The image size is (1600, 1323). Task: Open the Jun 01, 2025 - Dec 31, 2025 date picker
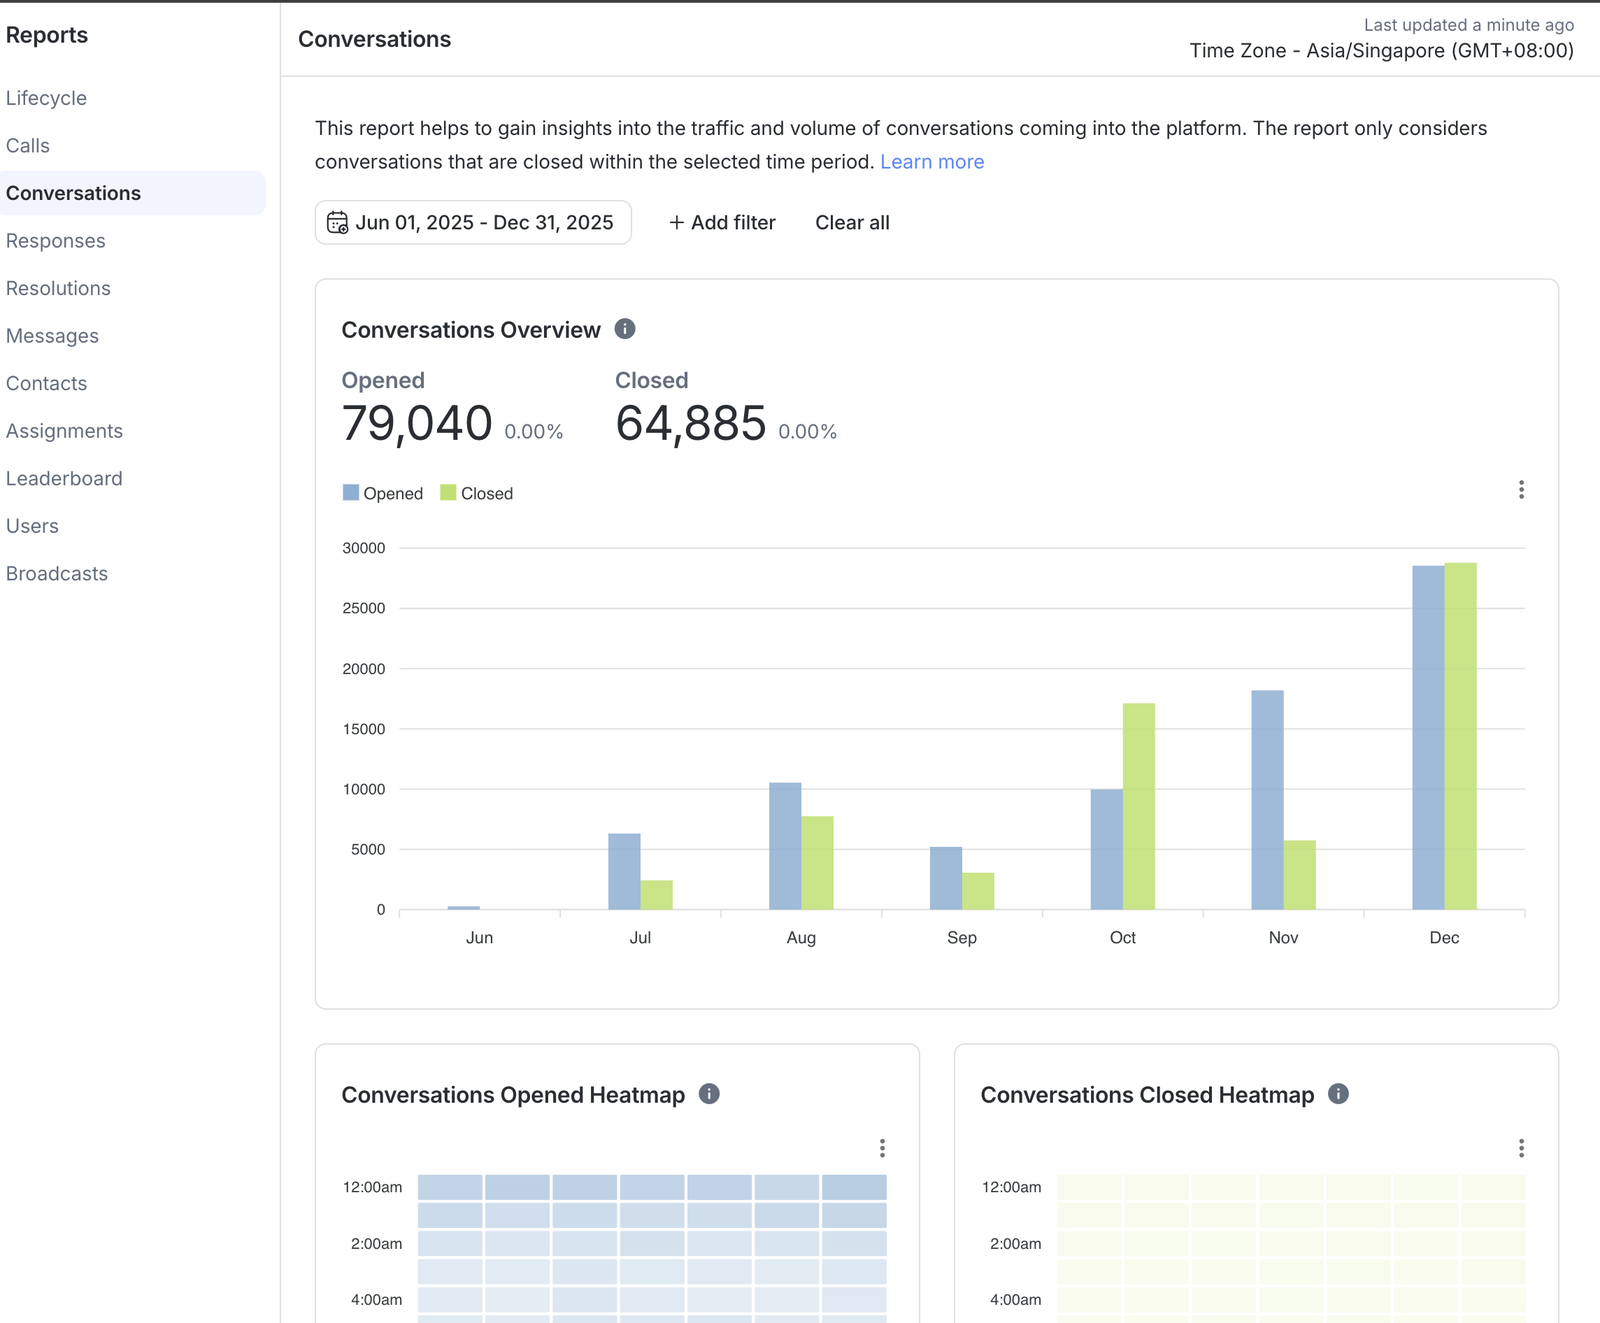pyautogui.click(x=473, y=222)
